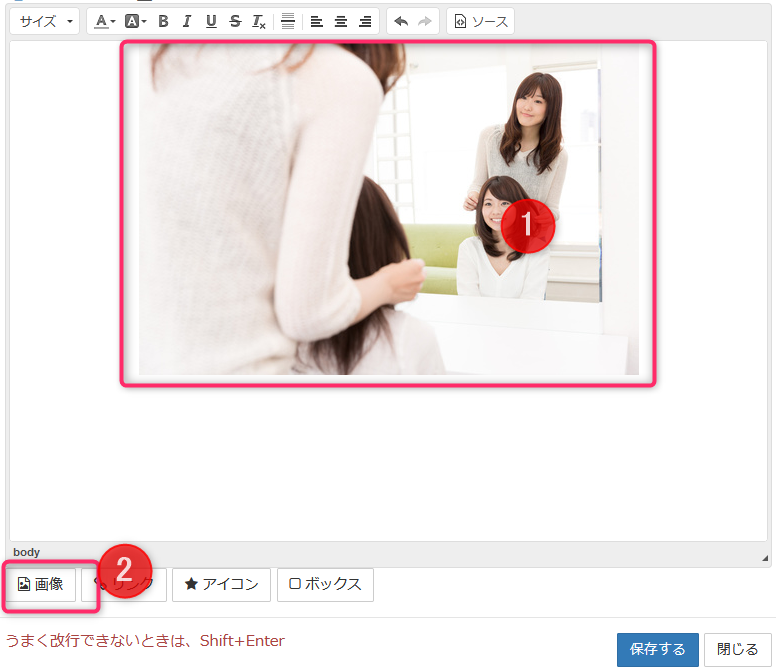
Task: Align text to the right
Action: point(365,21)
